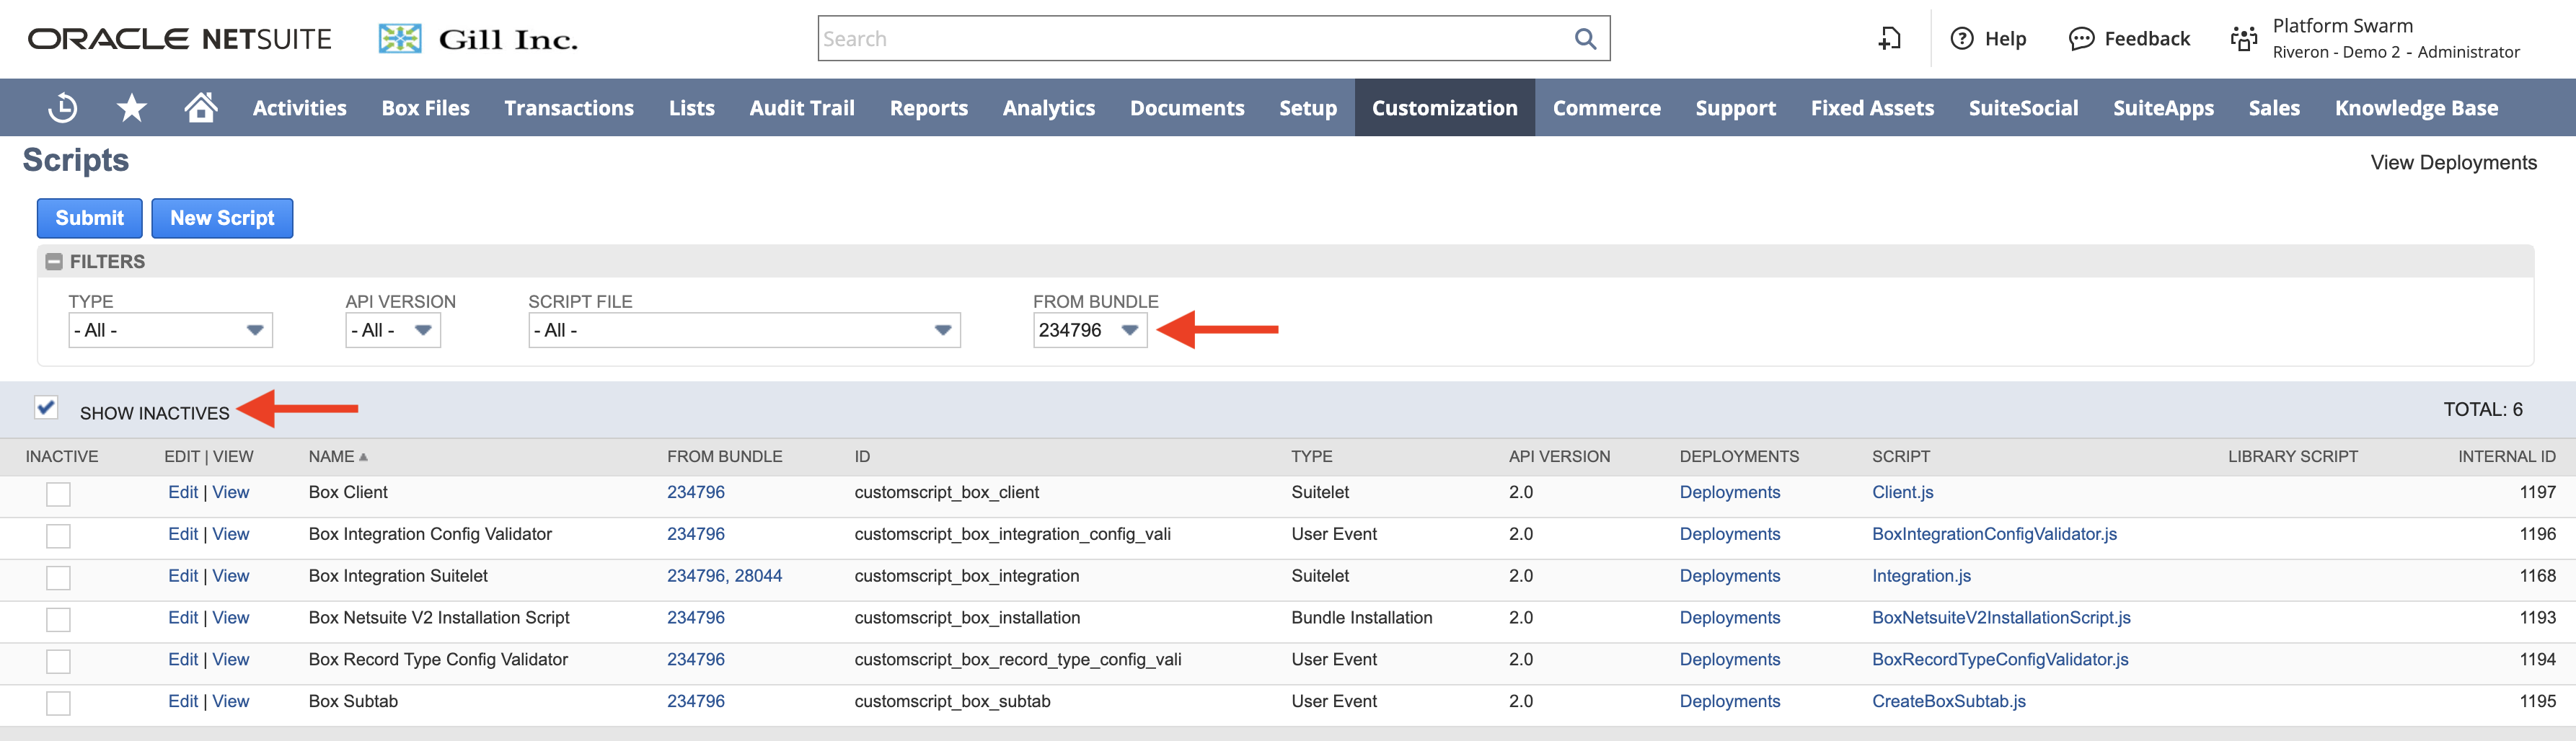Open the Sales menu
The height and width of the screenshot is (741, 2576).
[2274, 108]
